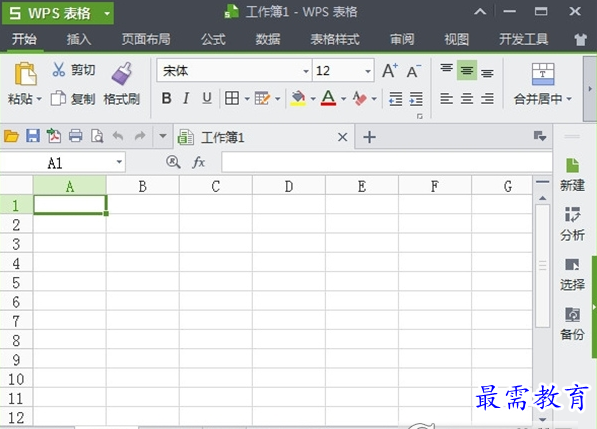Viewport: 597px width, 429px height.
Task: Close the 工作簿1 document tab
Action: (342, 137)
